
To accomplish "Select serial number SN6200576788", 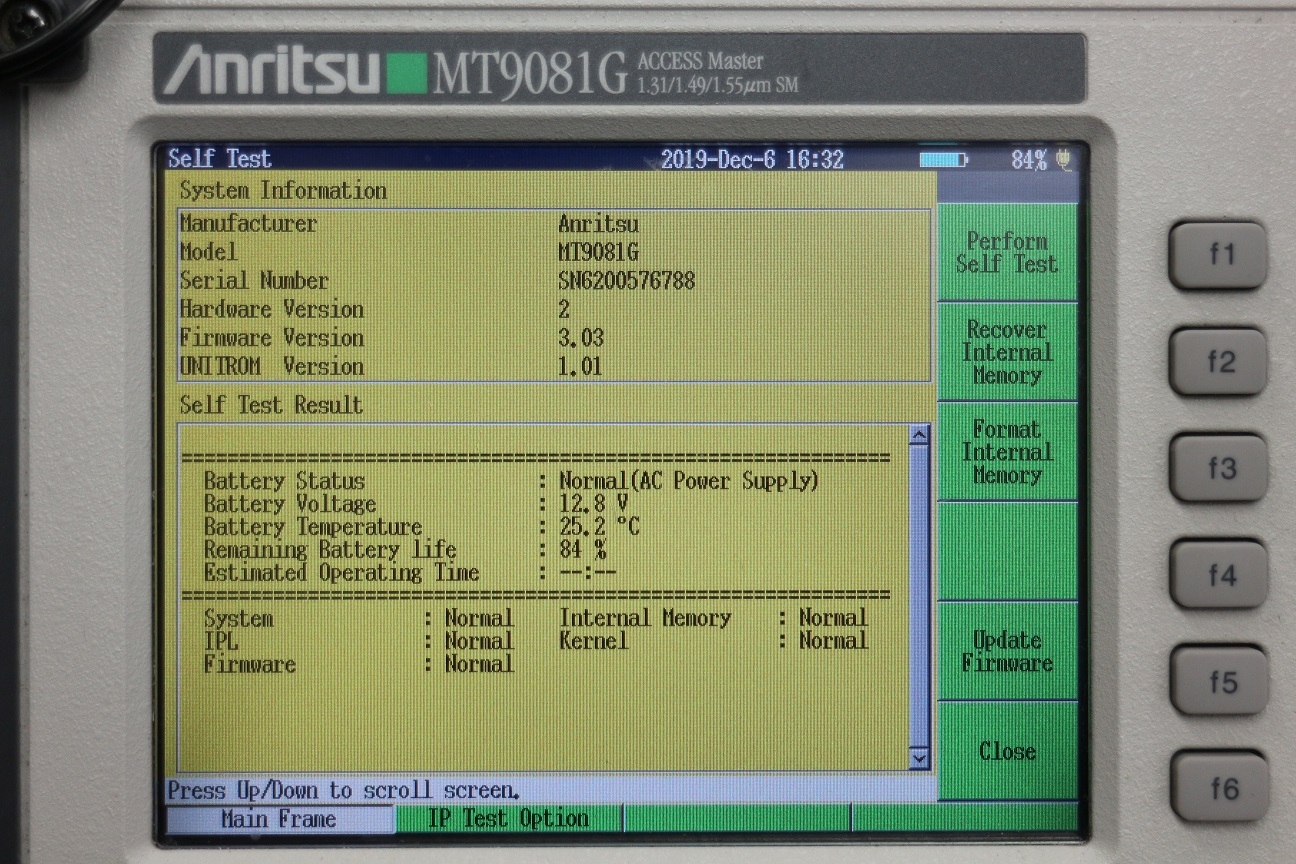I will (626, 281).
